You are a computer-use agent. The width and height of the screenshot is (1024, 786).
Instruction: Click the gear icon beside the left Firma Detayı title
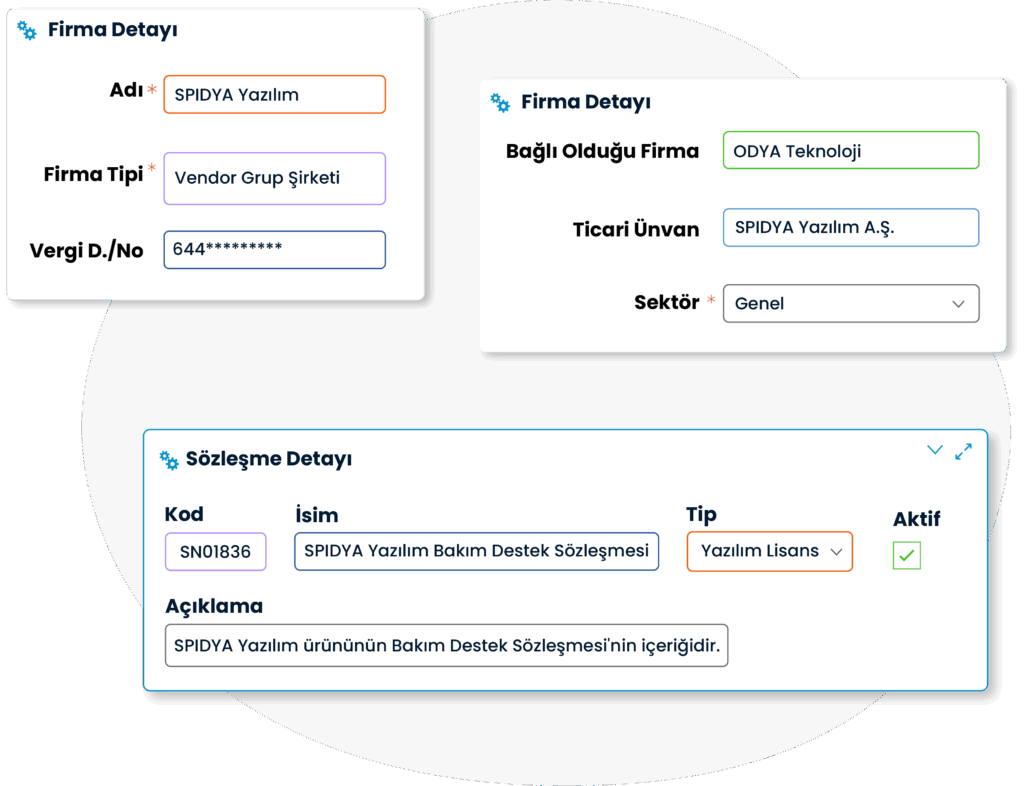click(27, 30)
